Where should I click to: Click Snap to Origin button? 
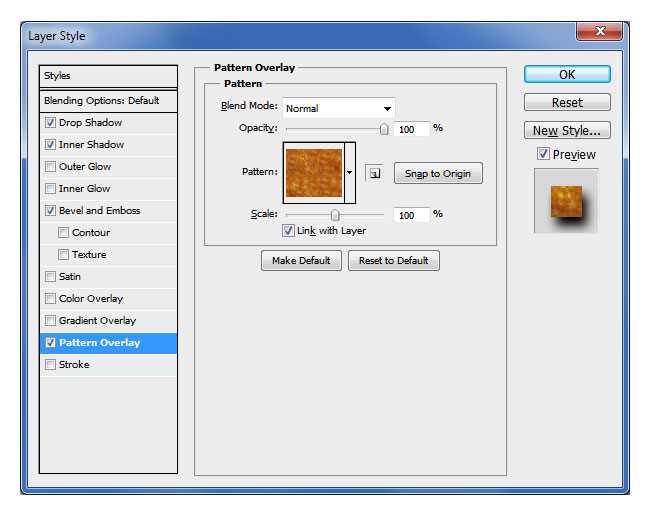(x=438, y=173)
